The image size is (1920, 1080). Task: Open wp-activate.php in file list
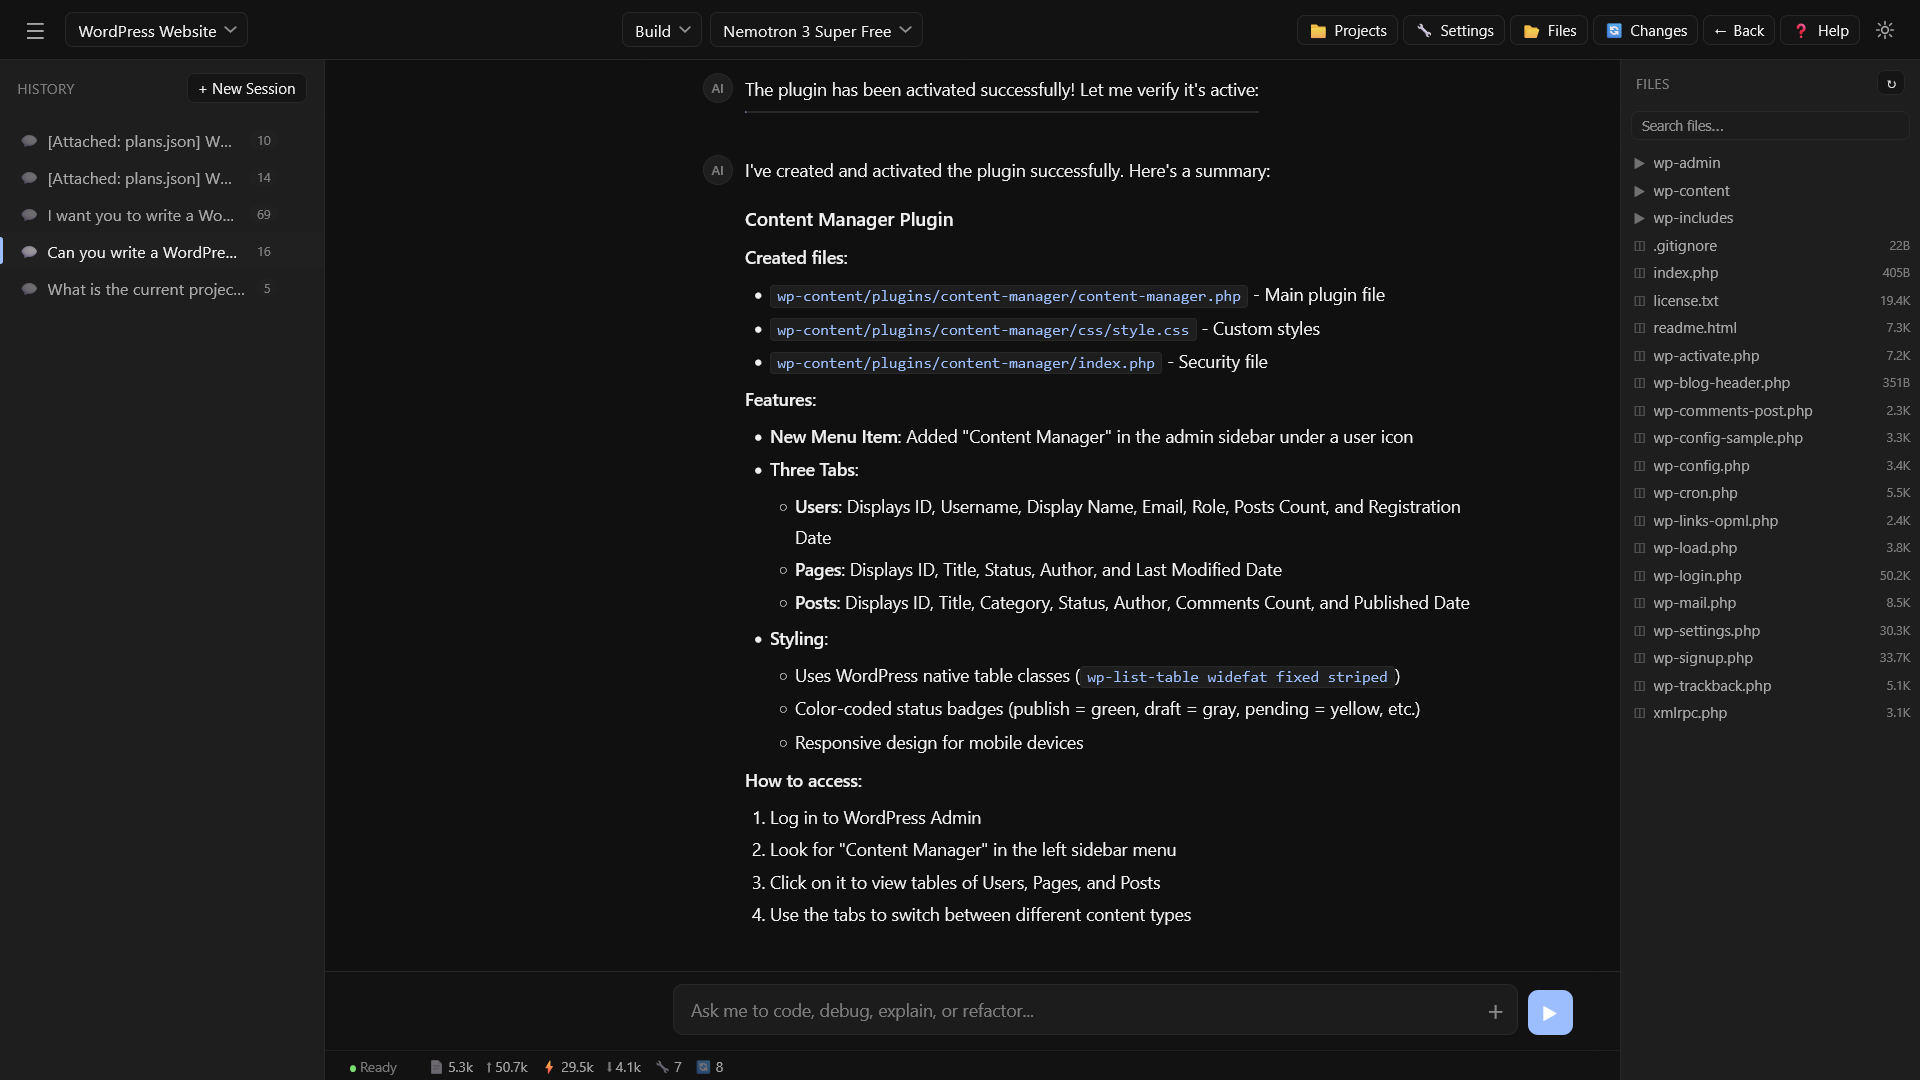(x=1770, y=356)
